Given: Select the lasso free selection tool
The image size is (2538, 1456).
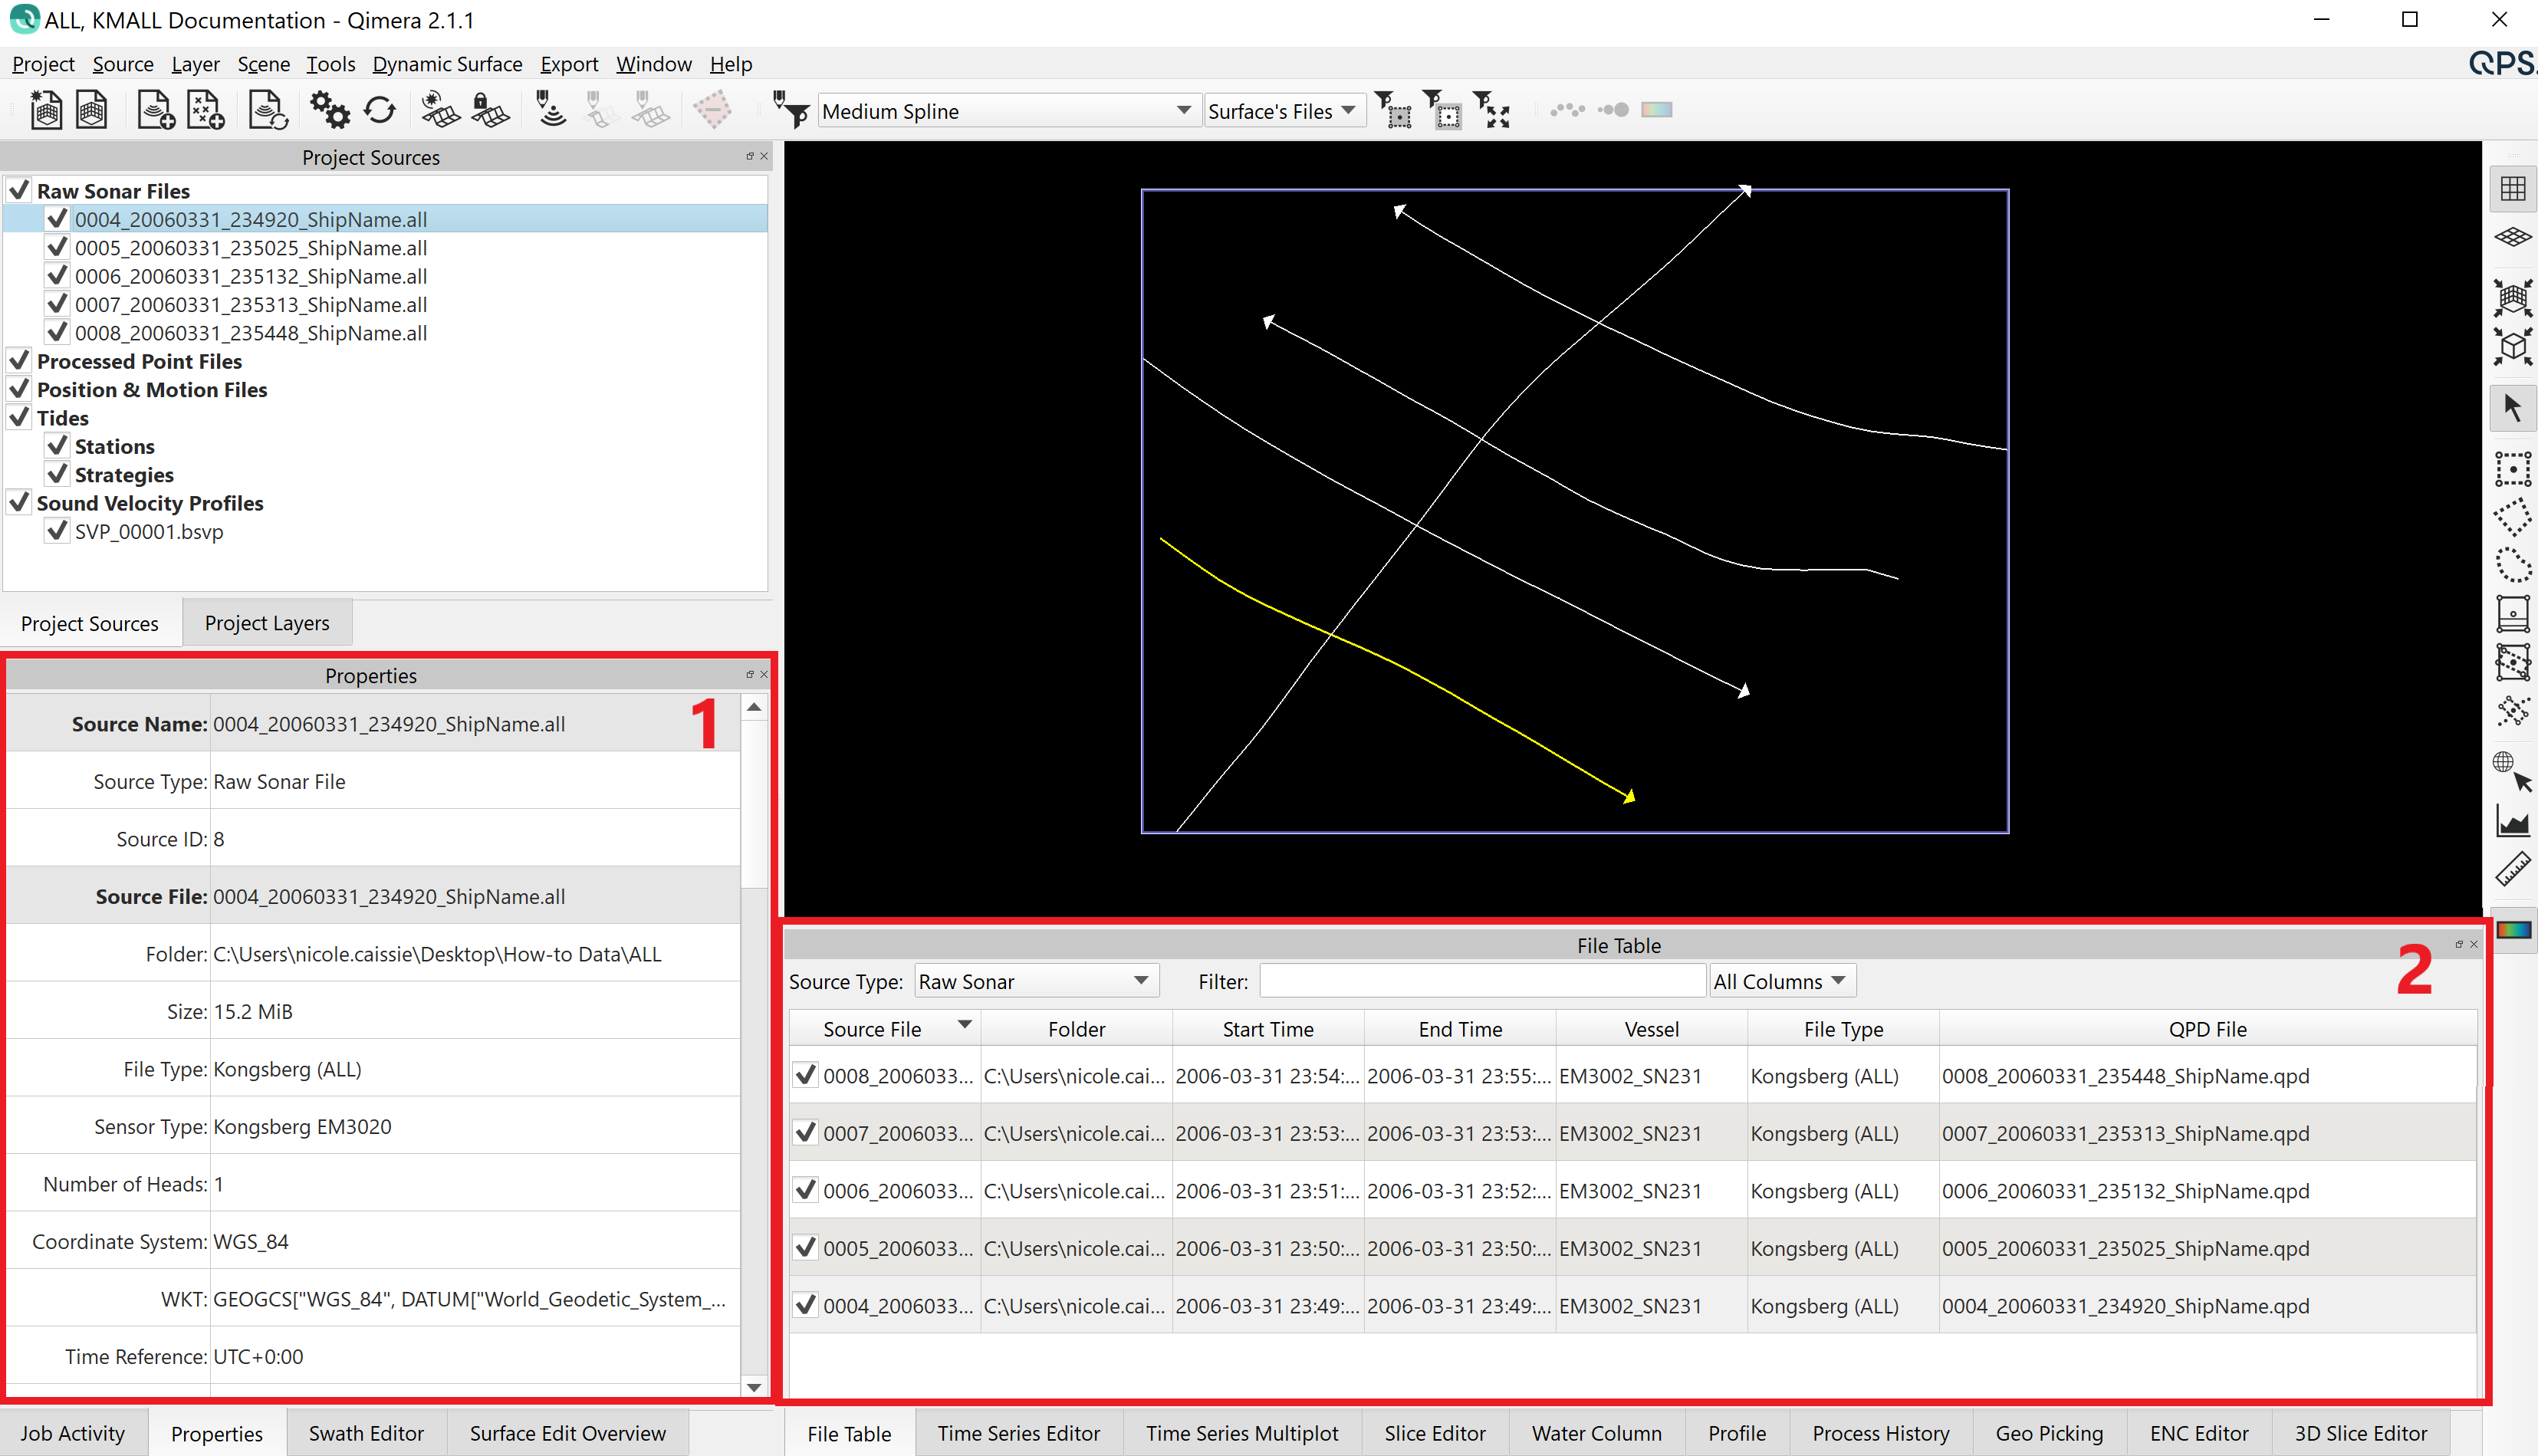Looking at the screenshot, I should click(2512, 566).
